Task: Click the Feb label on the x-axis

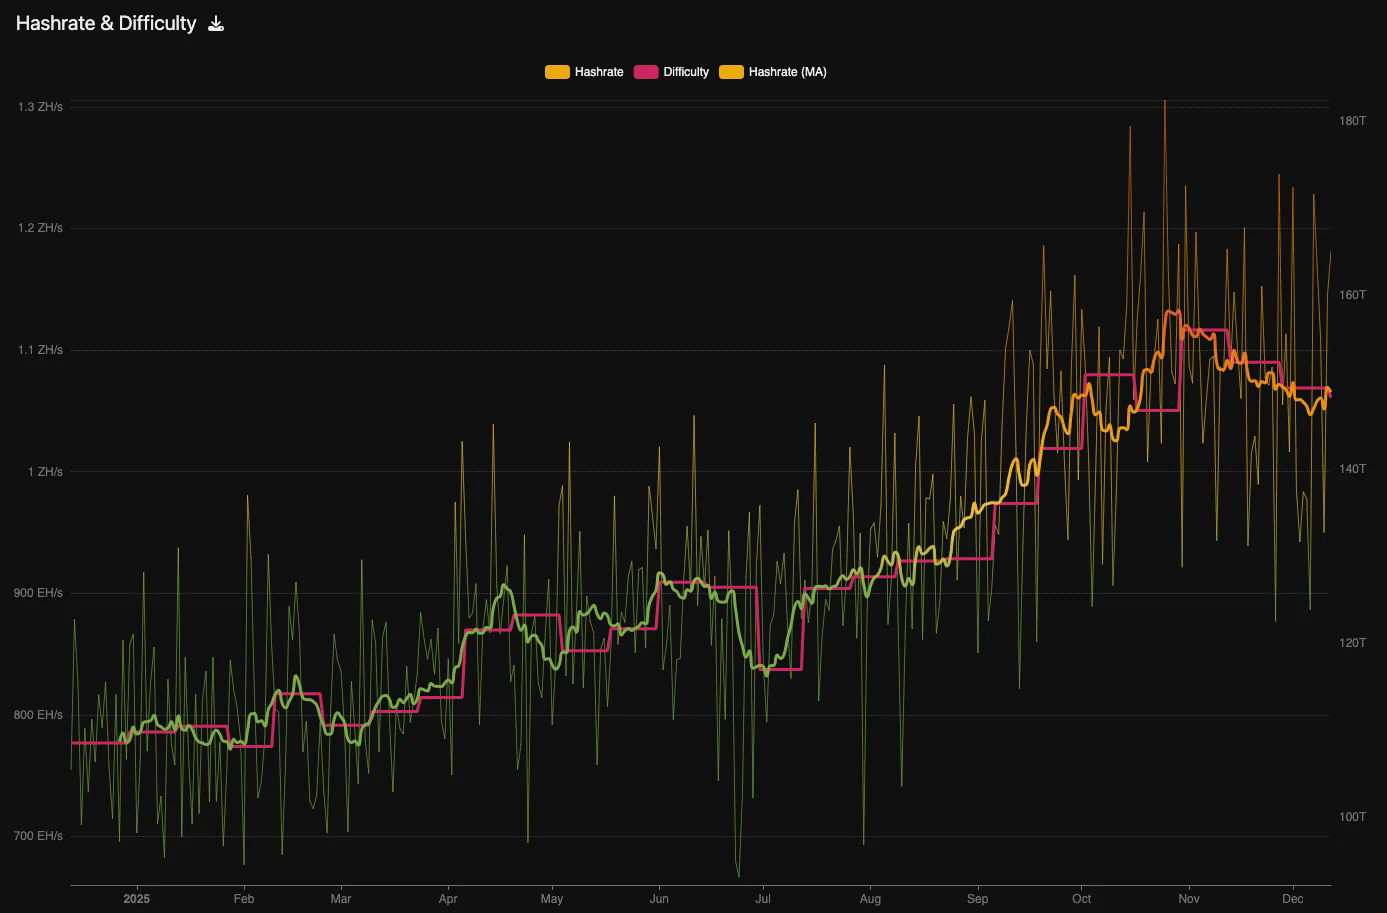Action: pos(243,899)
